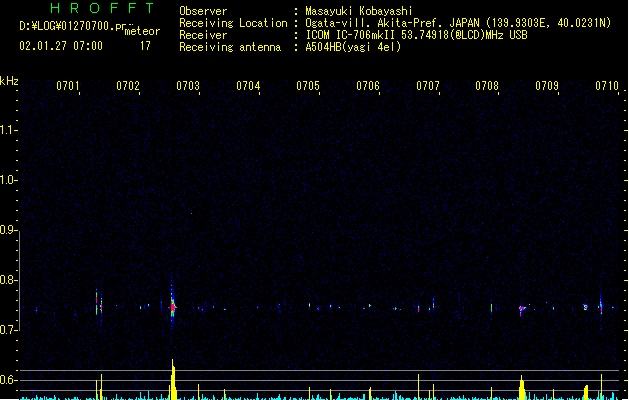Click the meteor count value 17
Screen dimensions: 629x400
(x=145, y=46)
